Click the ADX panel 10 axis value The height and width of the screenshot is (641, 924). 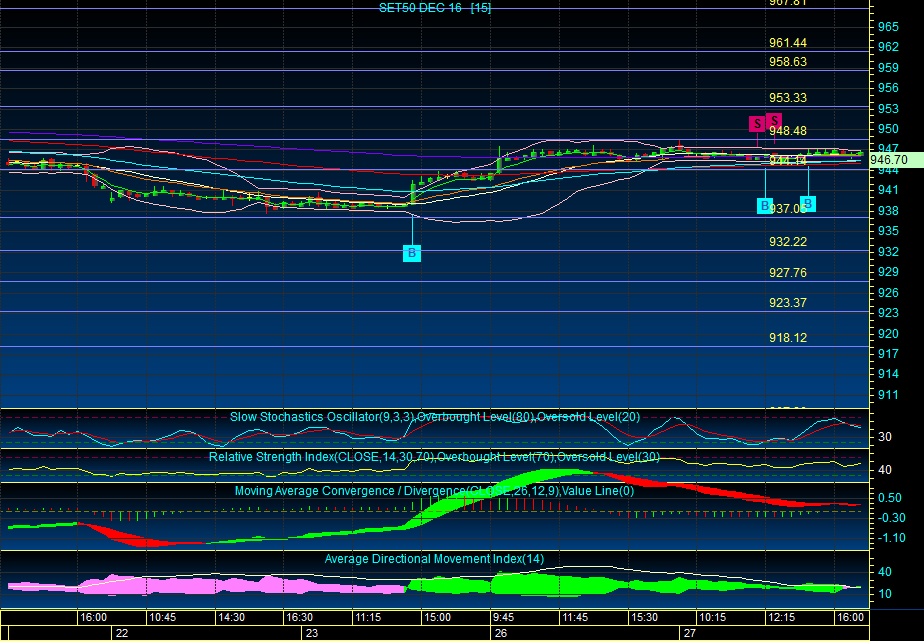pos(885,593)
